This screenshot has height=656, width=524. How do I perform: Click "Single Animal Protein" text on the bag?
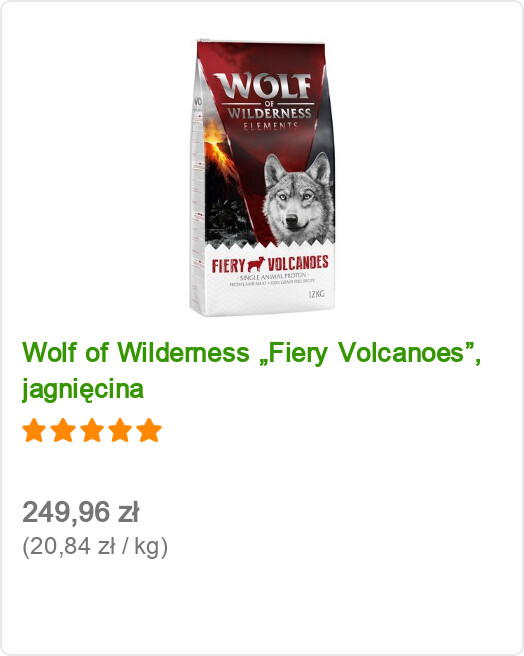[x=272, y=277]
